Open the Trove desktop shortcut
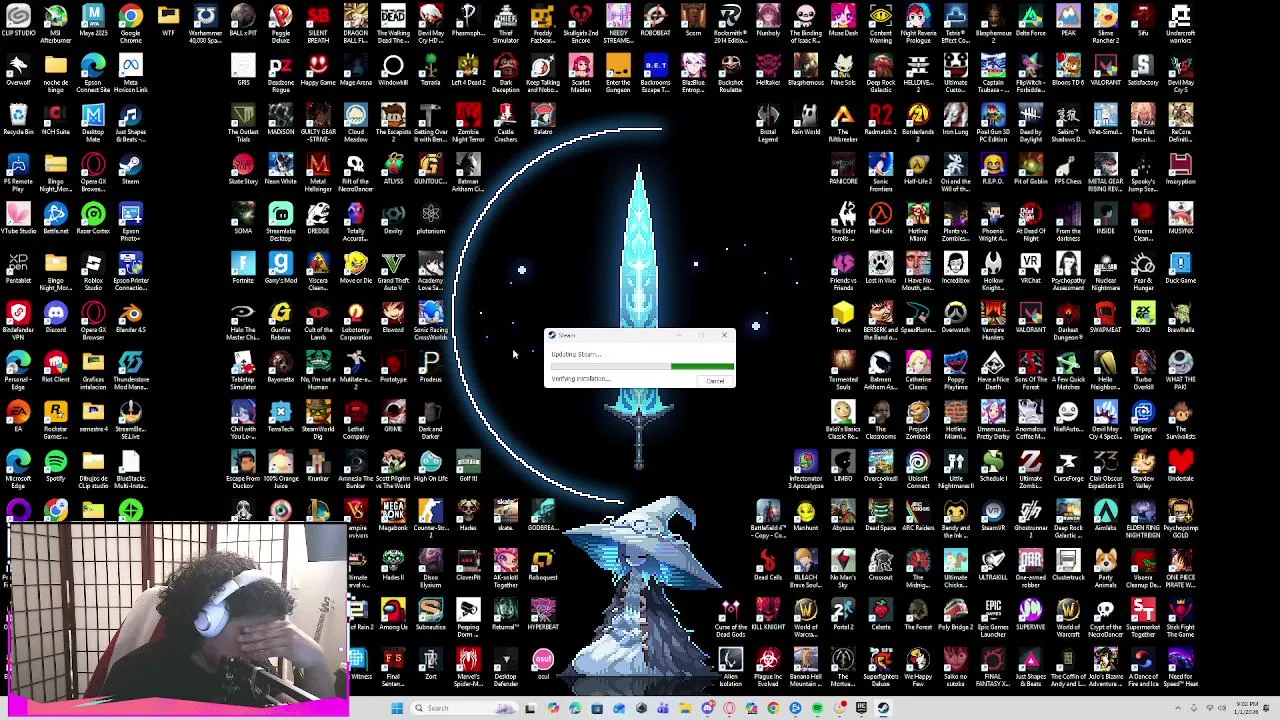 [843, 318]
